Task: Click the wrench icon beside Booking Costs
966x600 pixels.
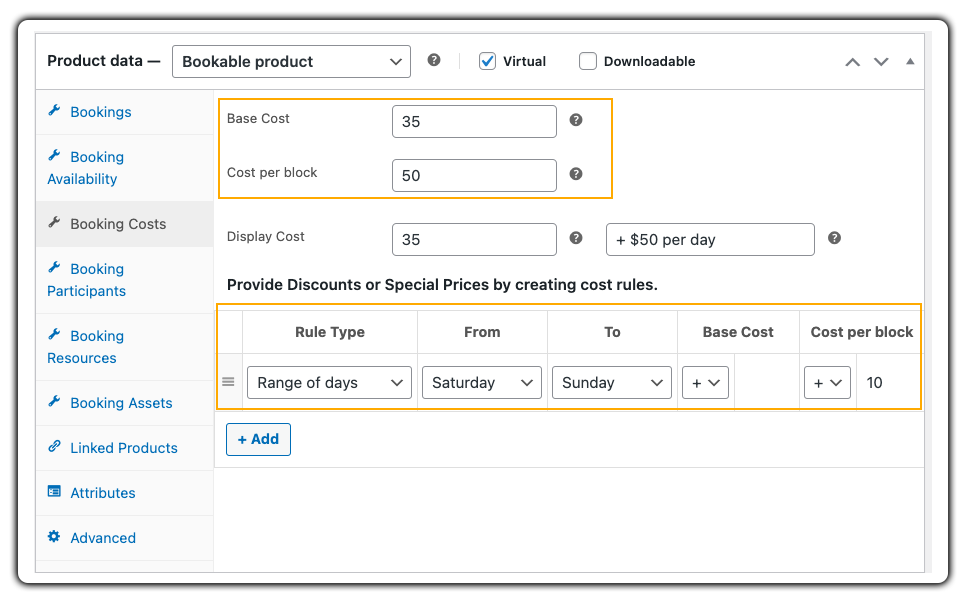Action: click(x=54, y=222)
